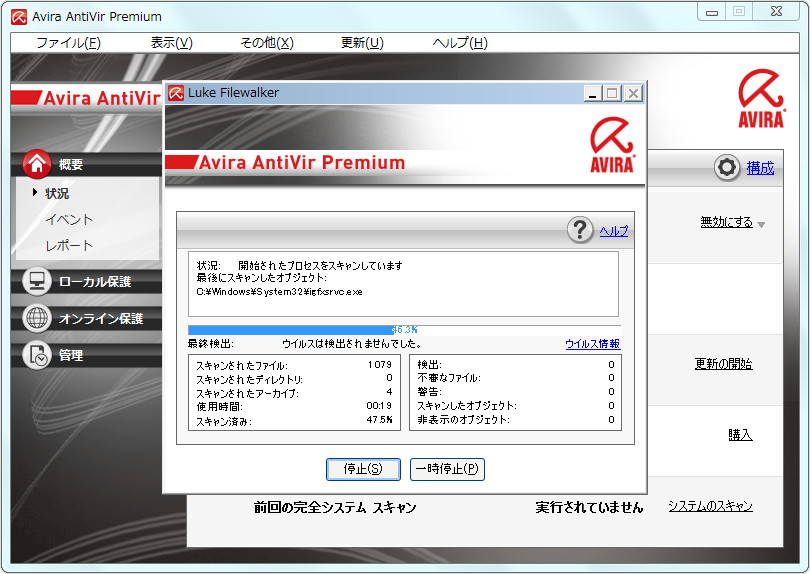Screen dimensions: 810x574
Task: Click the 非表示のオブジェクト label
Action: (x=463, y=420)
